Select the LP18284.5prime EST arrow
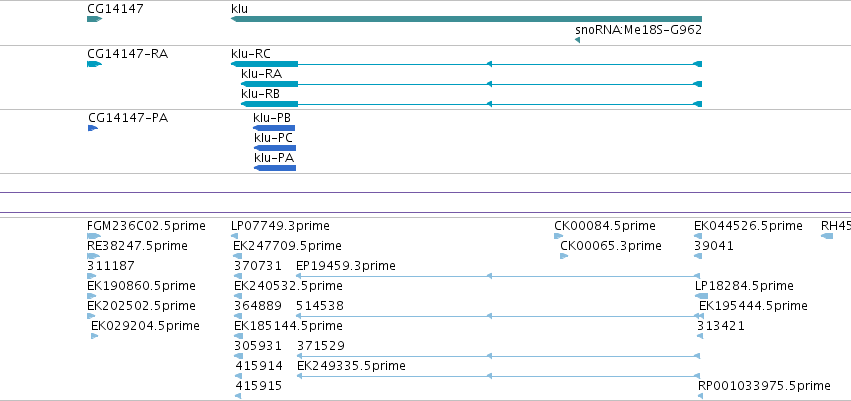The width and height of the screenshot is (851, 401). [701, 296]
